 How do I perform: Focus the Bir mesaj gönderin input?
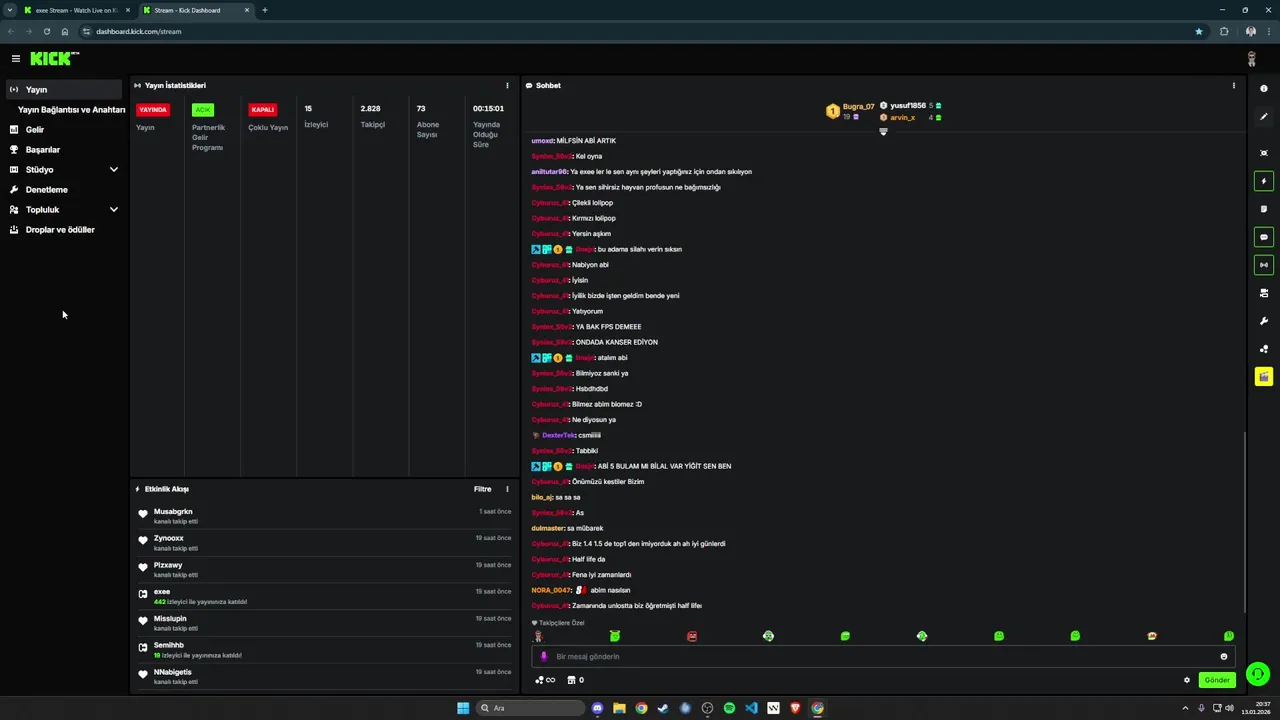885,657
